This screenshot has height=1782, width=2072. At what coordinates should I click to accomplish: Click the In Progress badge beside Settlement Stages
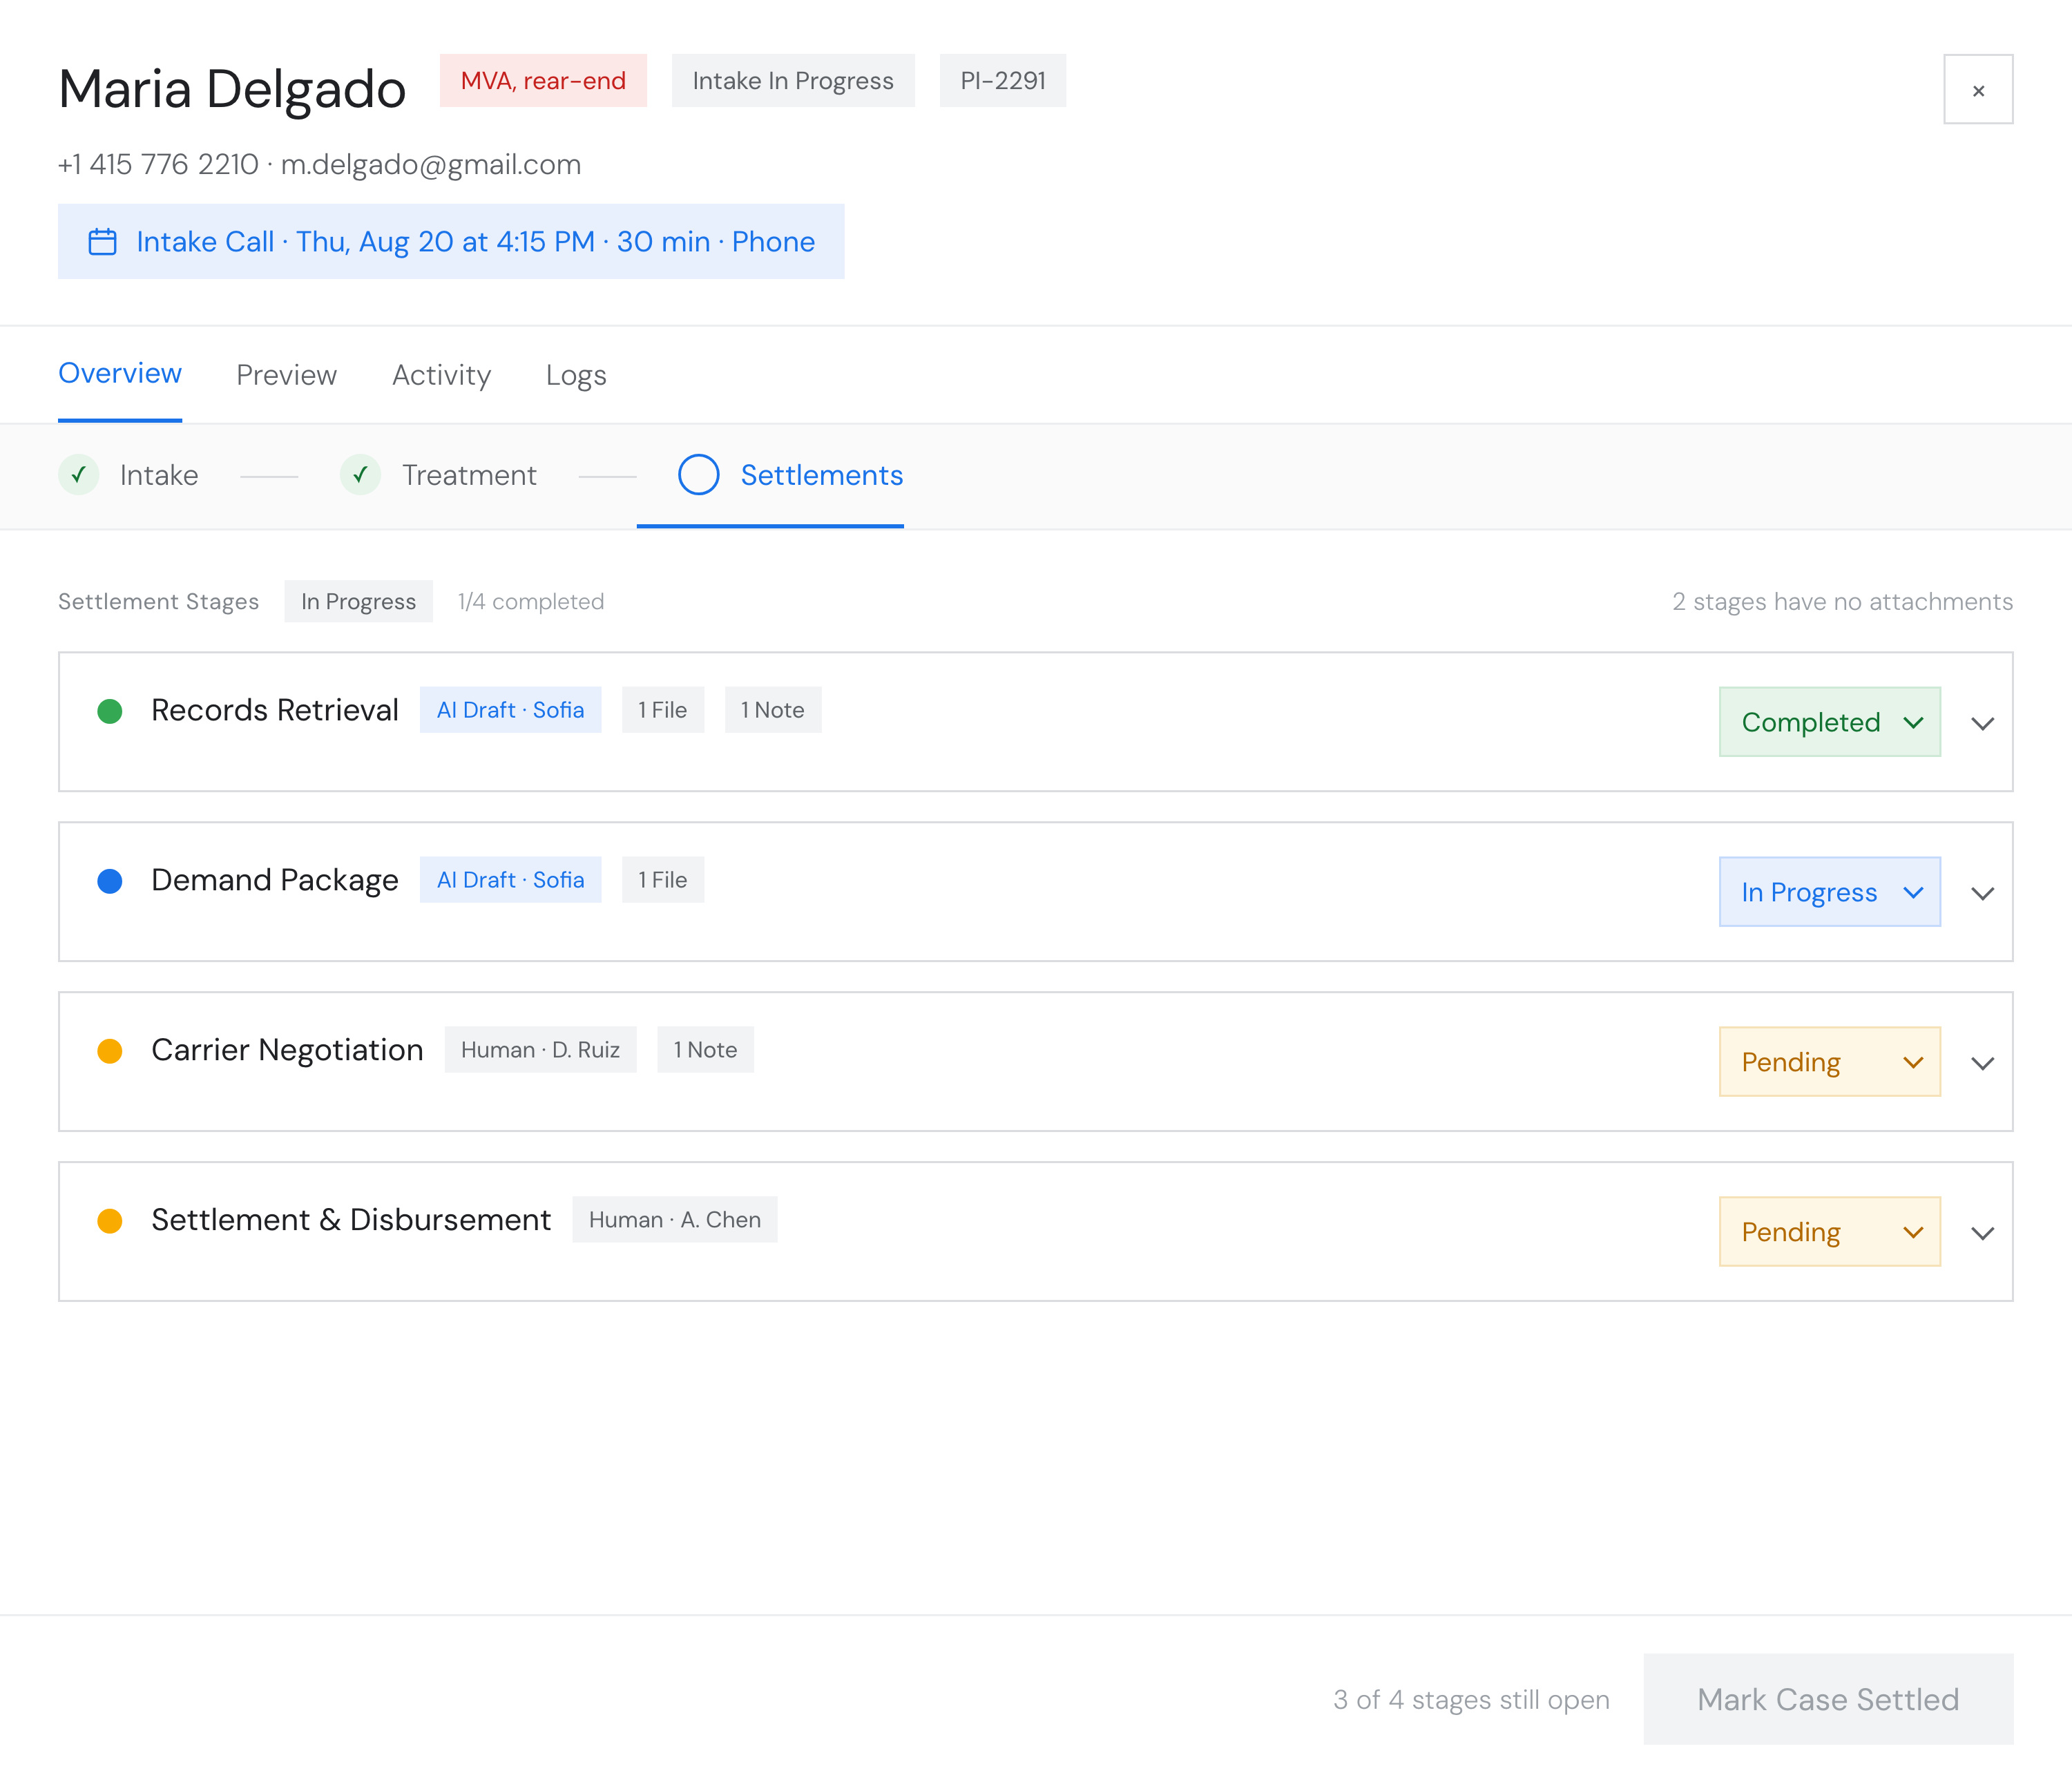[358, 601]
